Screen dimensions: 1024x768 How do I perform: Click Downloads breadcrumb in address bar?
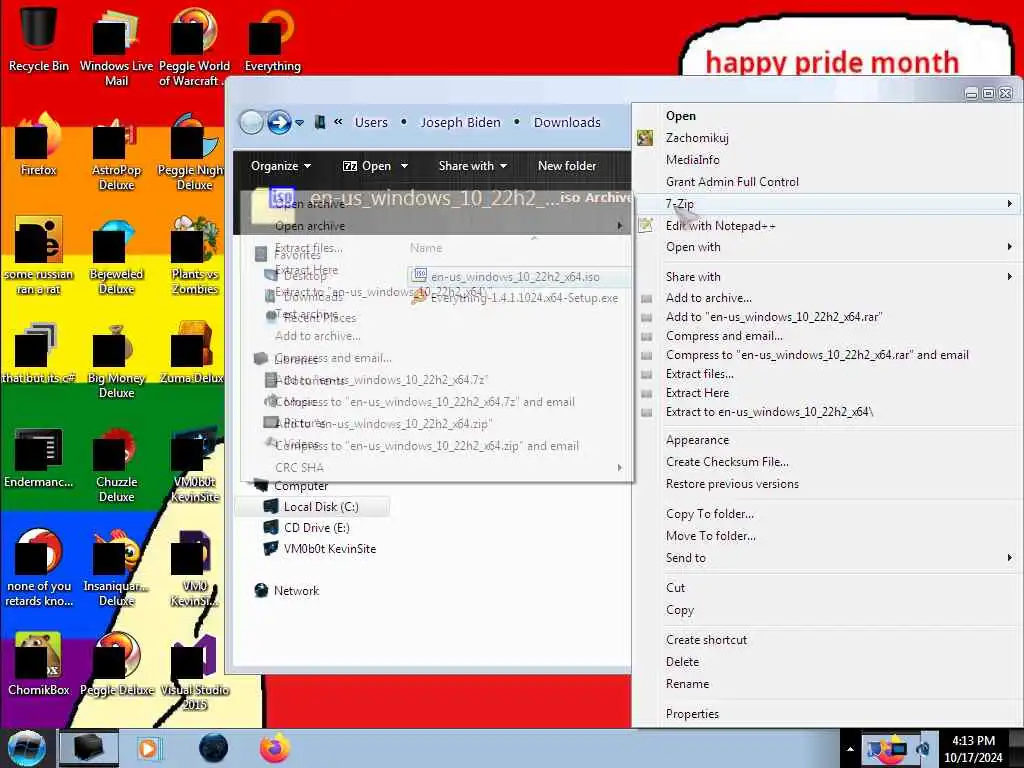(567, 122)
